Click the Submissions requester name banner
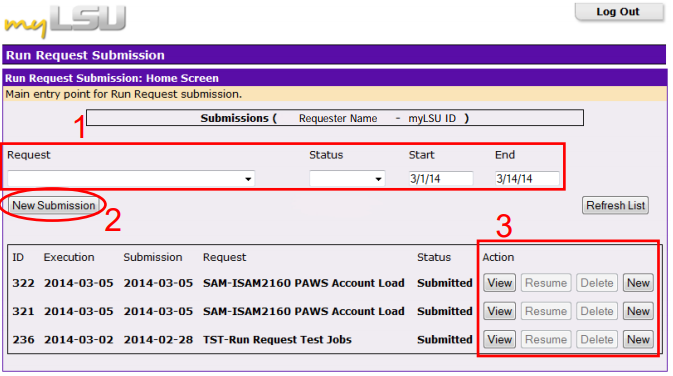 coord(335,118)
